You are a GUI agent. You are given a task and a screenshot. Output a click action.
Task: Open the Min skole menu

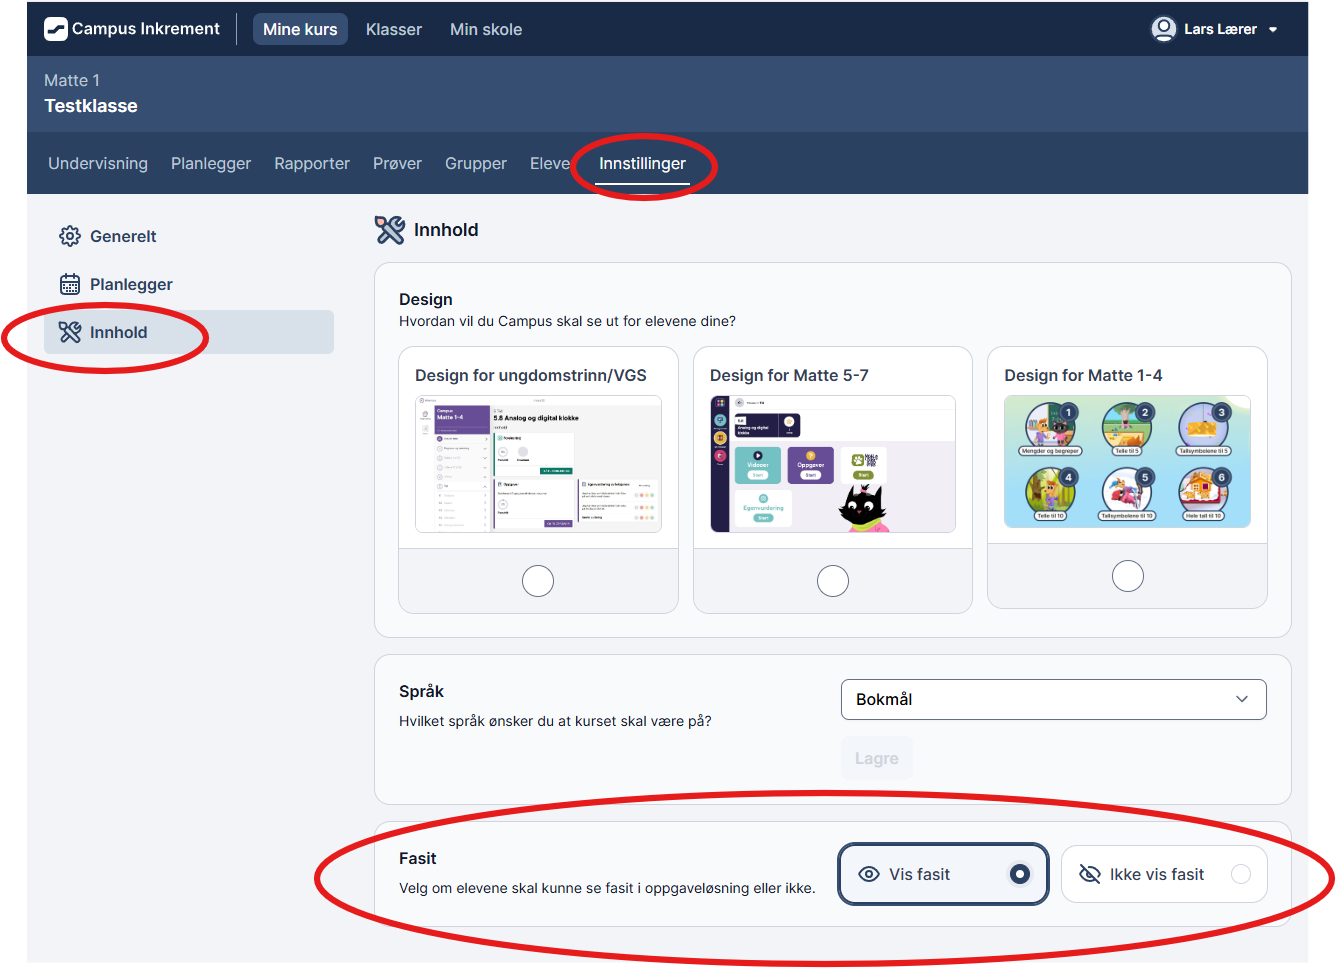pos(486,29)
